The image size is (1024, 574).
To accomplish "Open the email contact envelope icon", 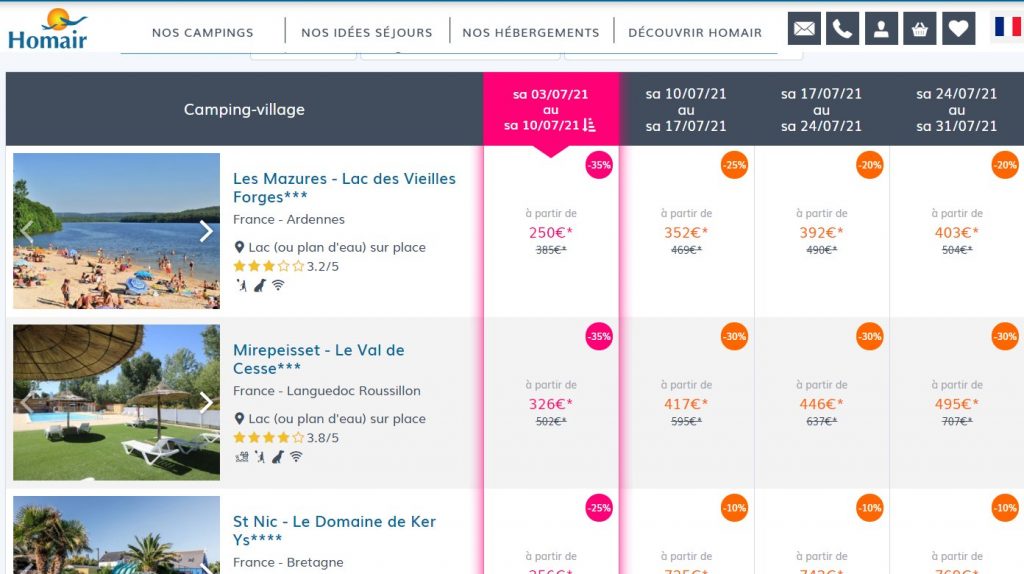I will coord(804,29).
